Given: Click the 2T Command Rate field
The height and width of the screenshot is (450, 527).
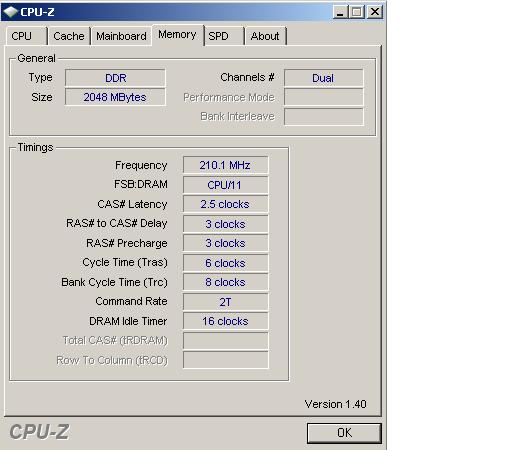Looking at the screenshot, I should [x=226, y=302].
